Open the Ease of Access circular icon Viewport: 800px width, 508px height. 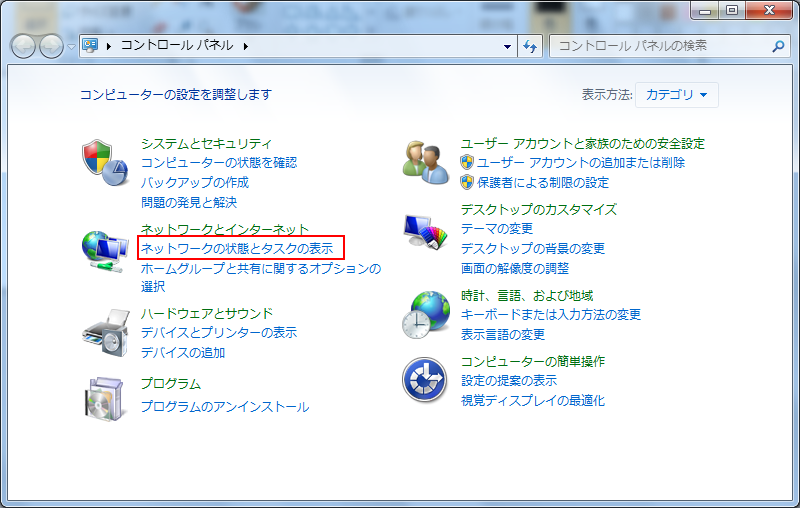tap(424, 380)
